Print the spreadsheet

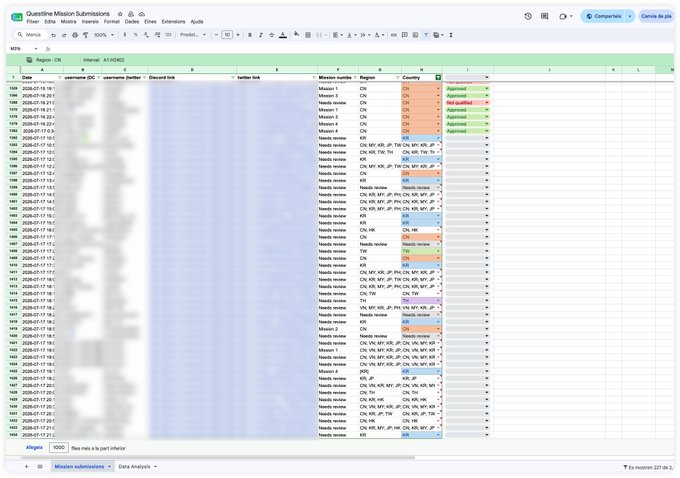point(75,35)
